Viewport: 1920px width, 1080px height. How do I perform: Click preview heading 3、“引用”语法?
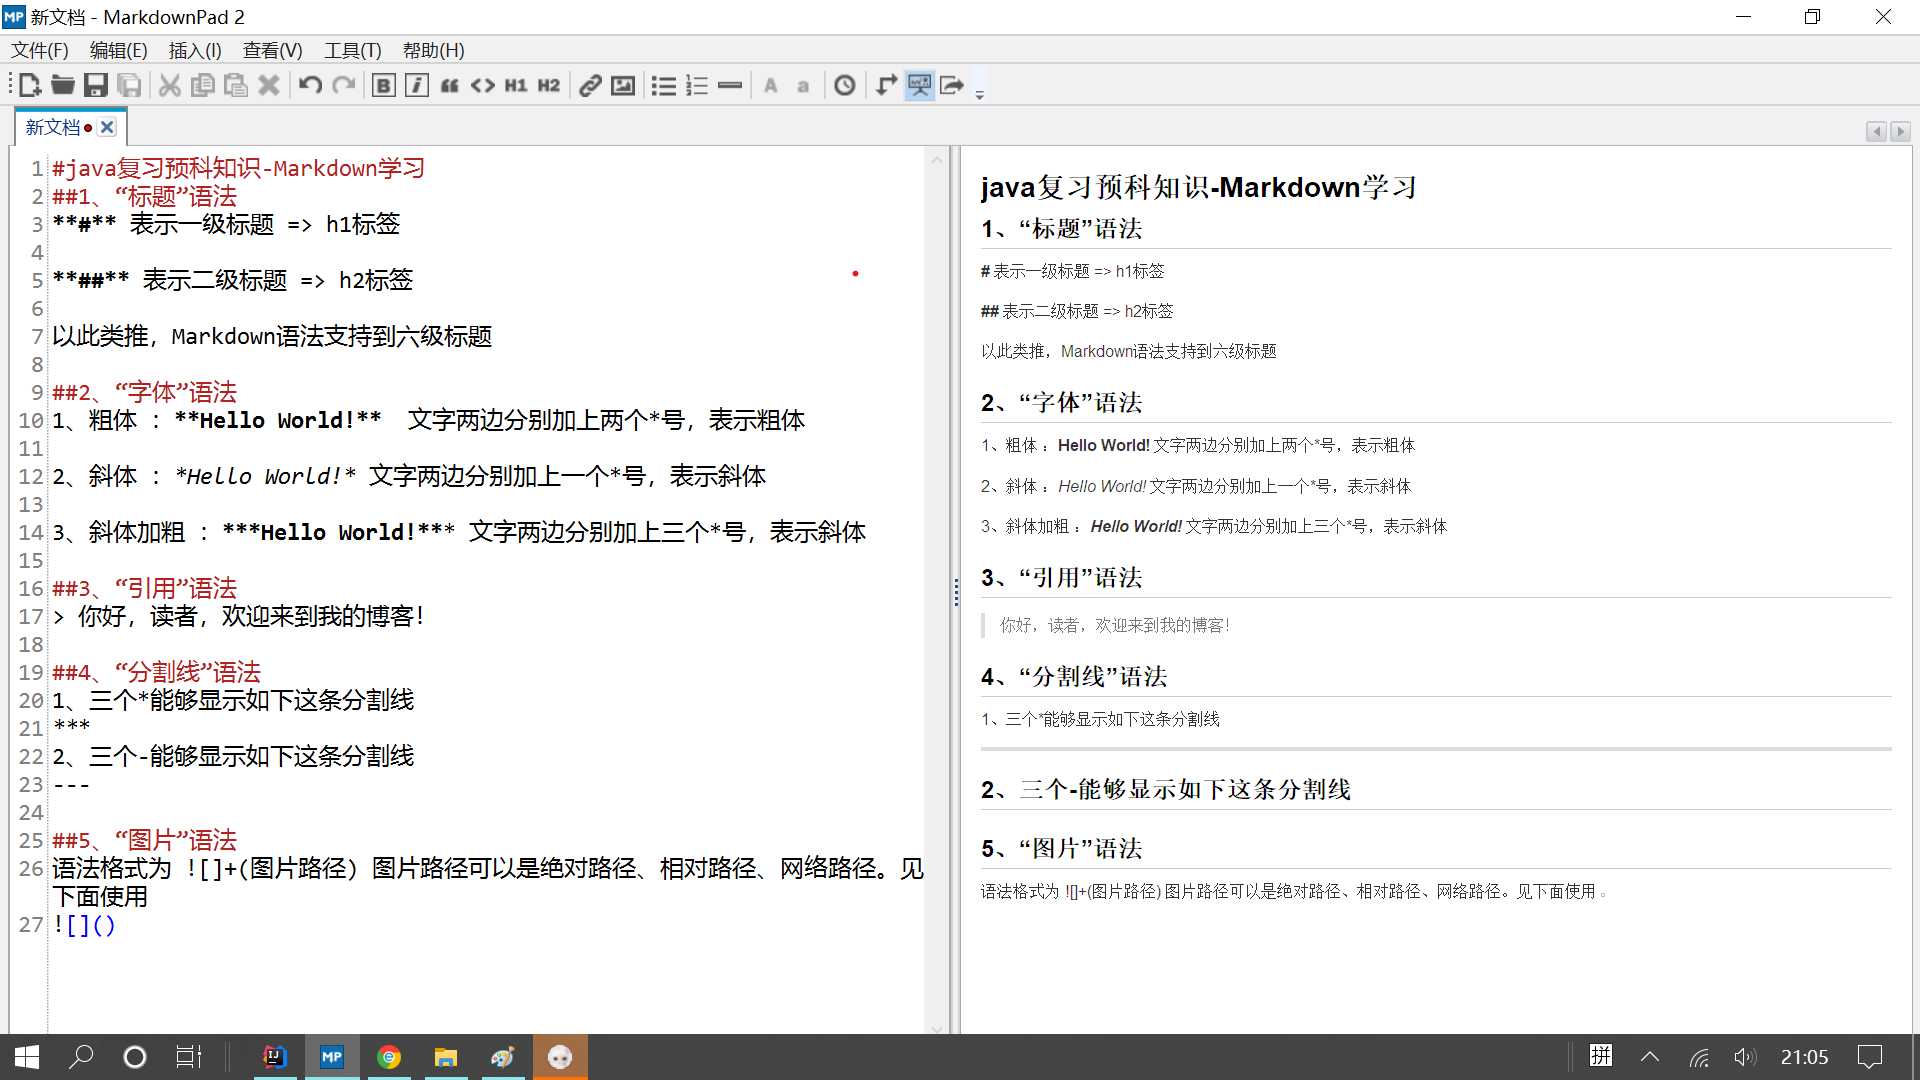[1061, 578]
